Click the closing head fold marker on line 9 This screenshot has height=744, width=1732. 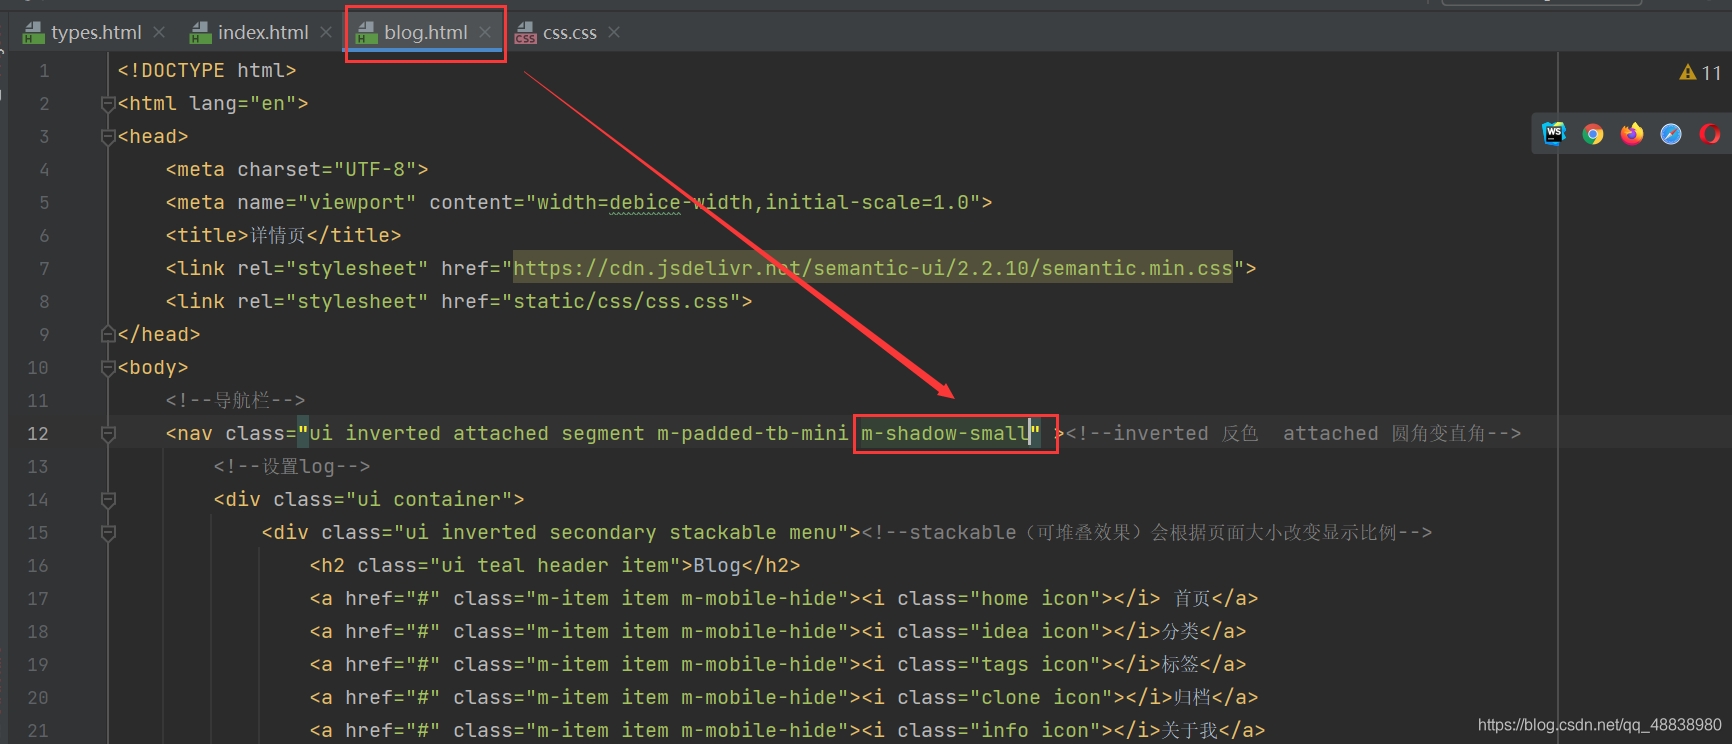108,334
